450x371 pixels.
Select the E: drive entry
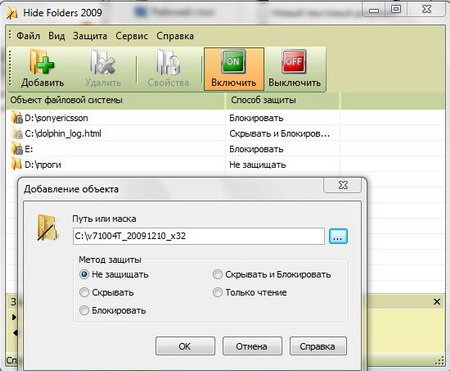225,149
